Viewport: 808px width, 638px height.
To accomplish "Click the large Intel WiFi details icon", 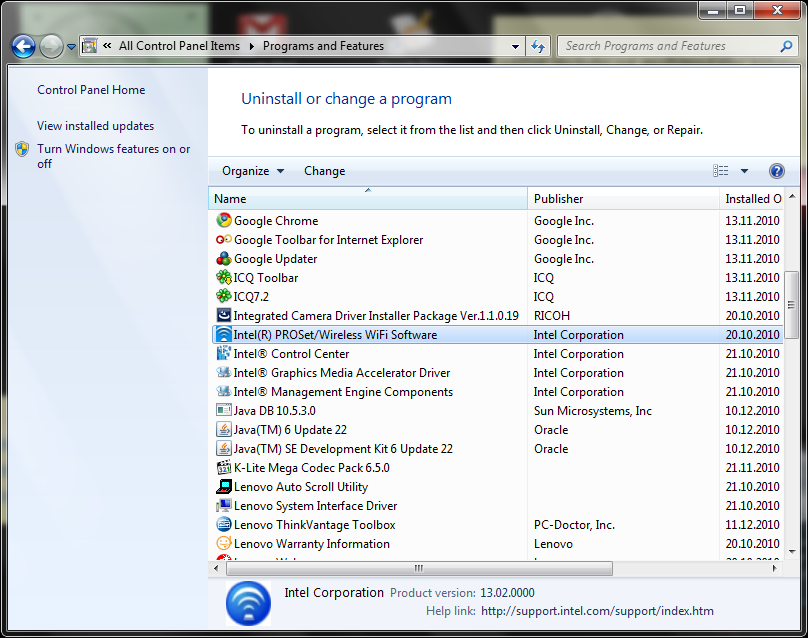I will point(248,603).
